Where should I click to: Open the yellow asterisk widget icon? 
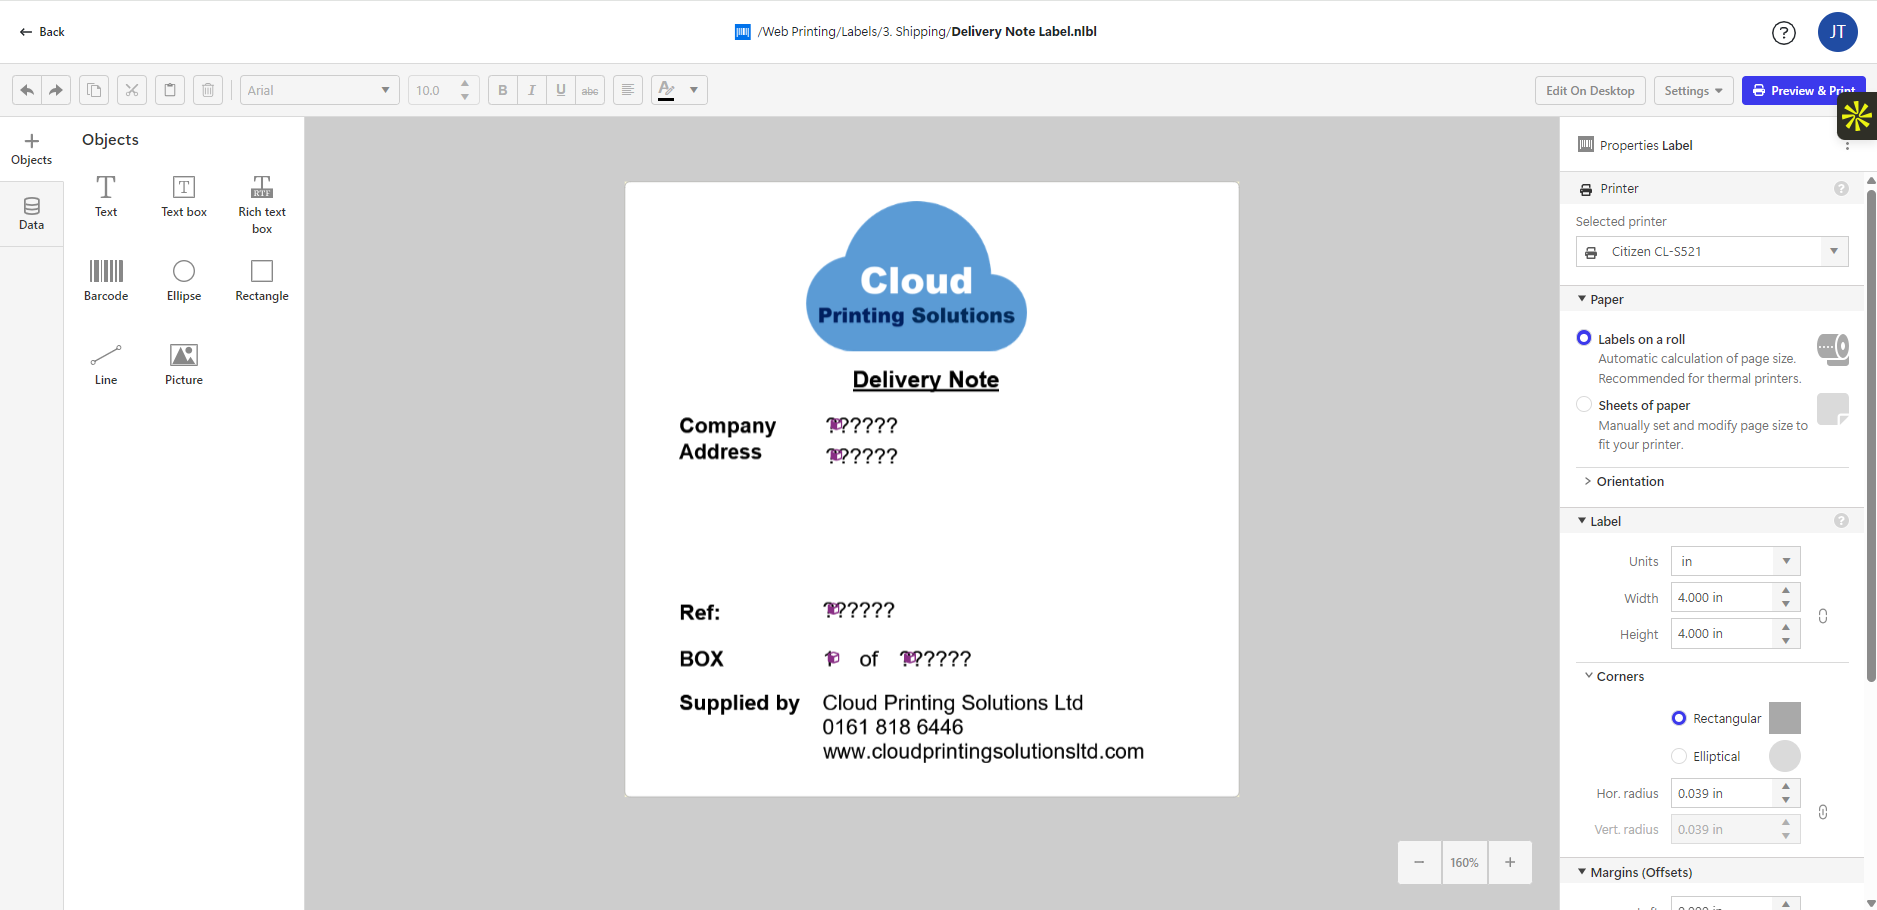(1857, 116)
